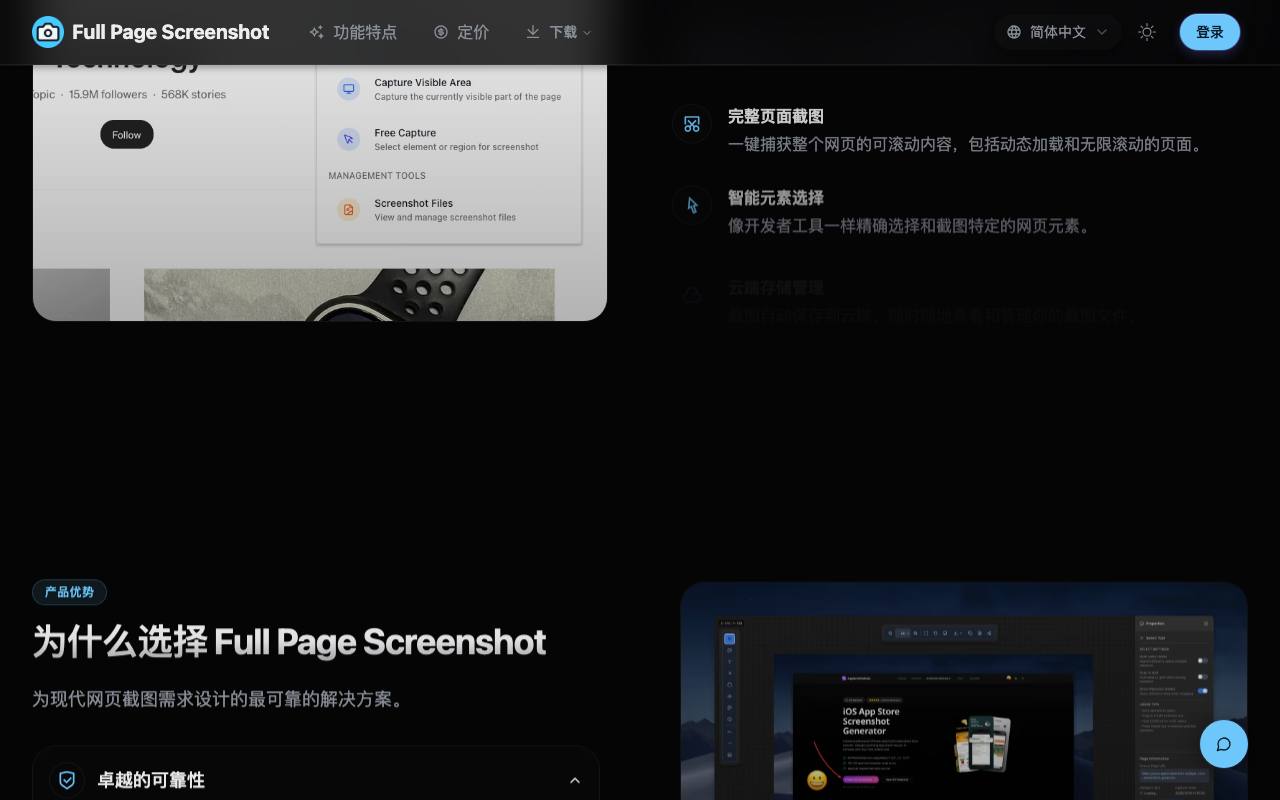Select the 智能元素选择 feature heading
This screenshot has width=1280, height=800.
point(776,198)
